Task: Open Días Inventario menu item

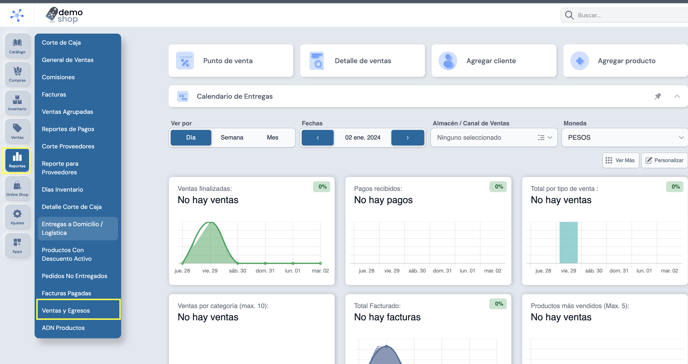Action: (x=62, y=190)
